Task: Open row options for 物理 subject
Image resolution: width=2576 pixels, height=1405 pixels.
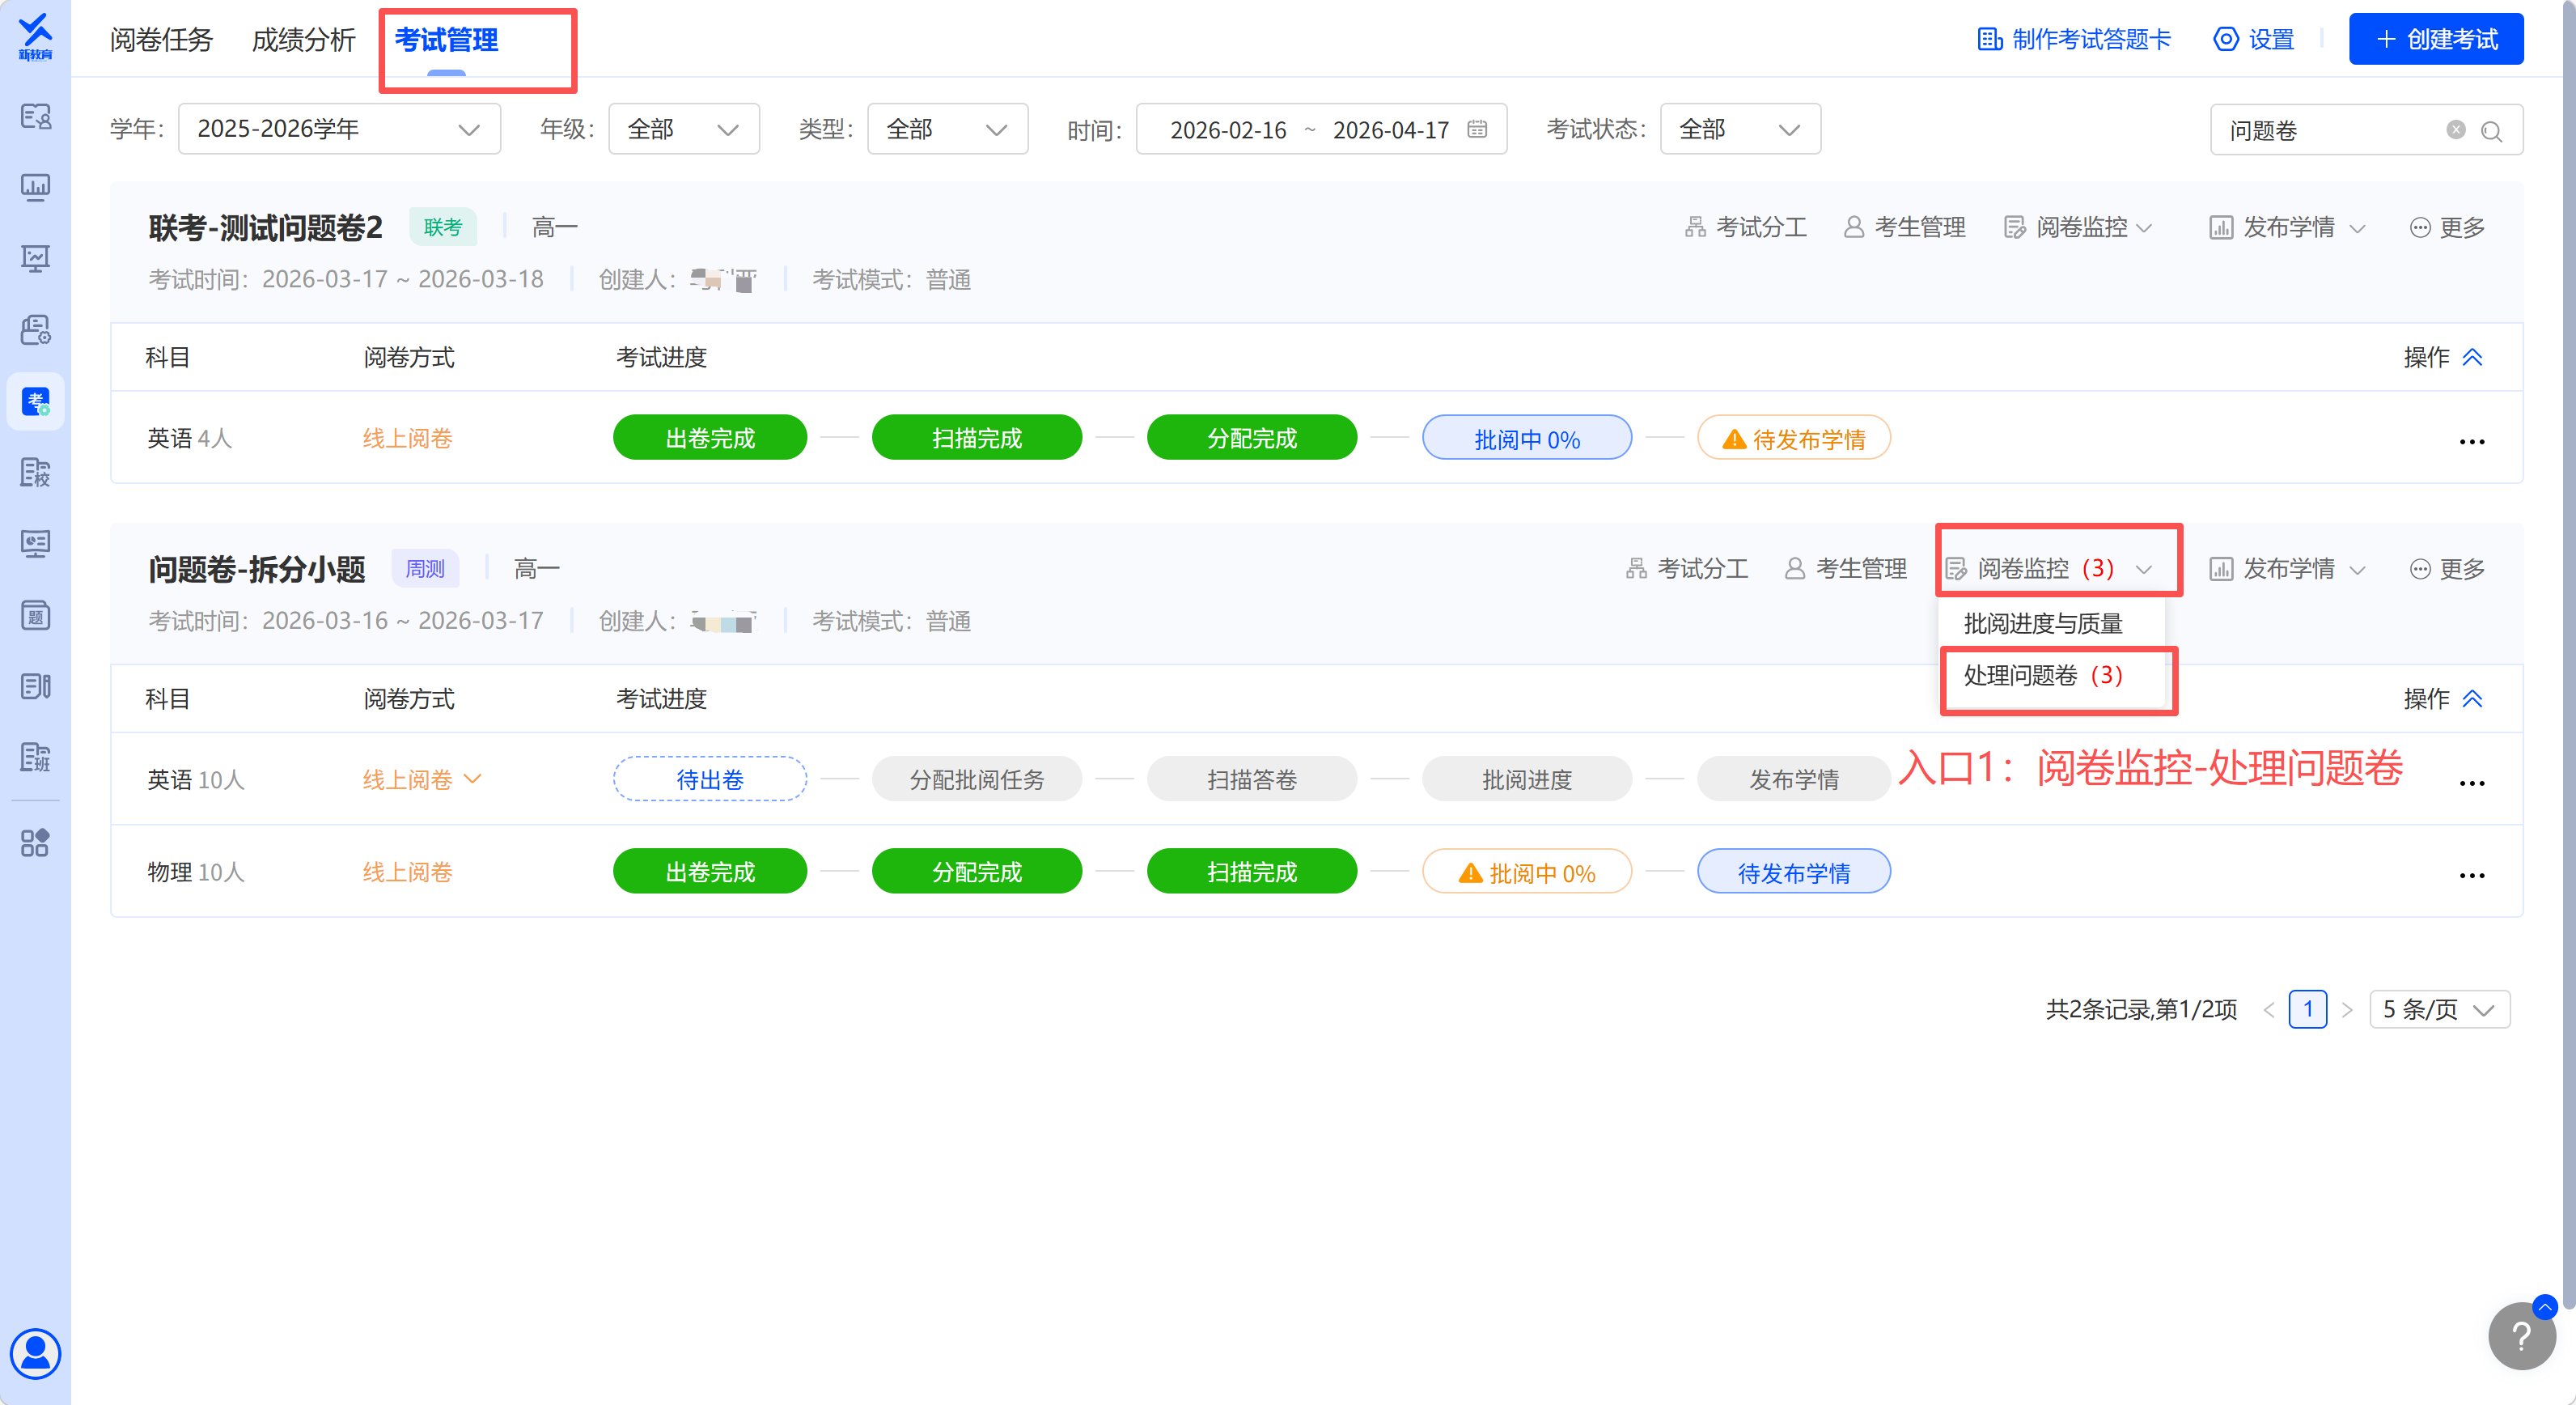Action: point(2471,875)
